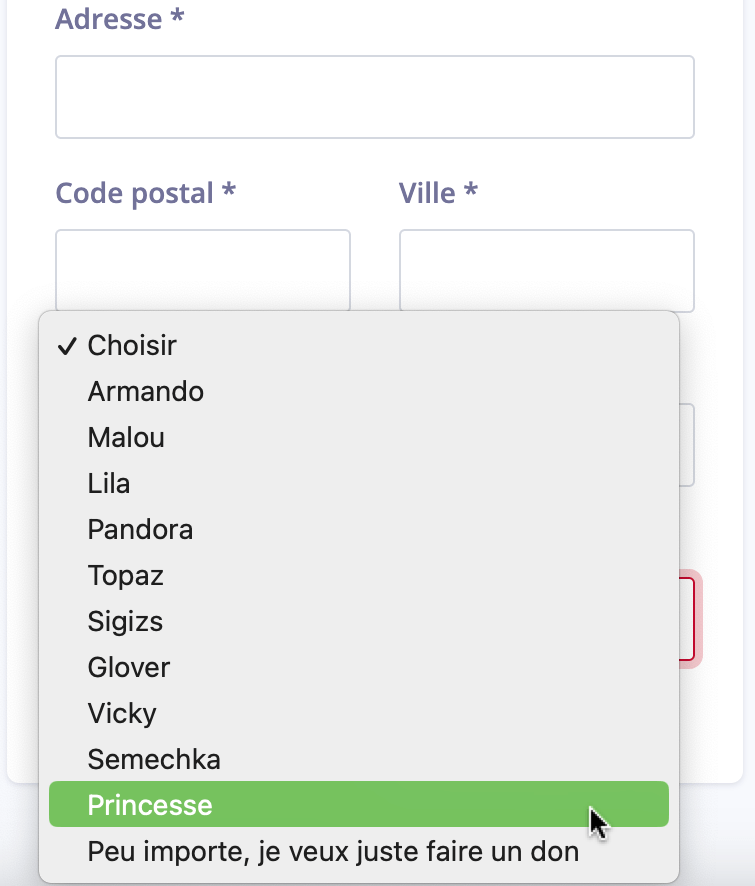The image size is (755, 886).
Task: Choose Glover from the options
Action: pyautogui.click(x=129, y=668)
